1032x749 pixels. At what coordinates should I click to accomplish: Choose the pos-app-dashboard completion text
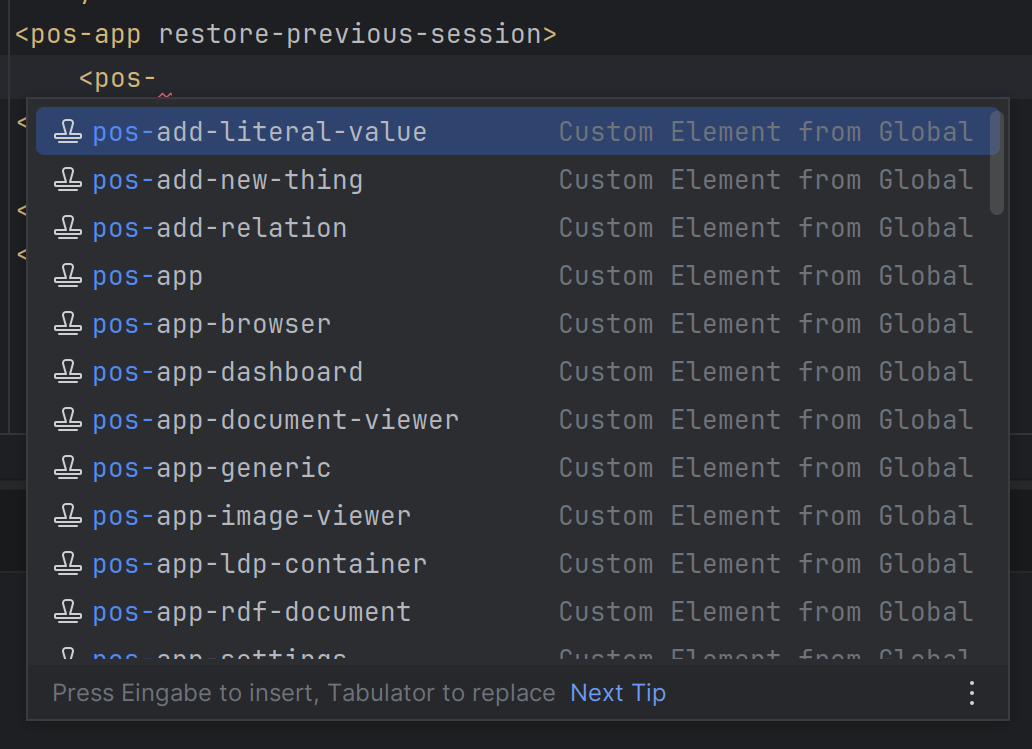(227, 372)
